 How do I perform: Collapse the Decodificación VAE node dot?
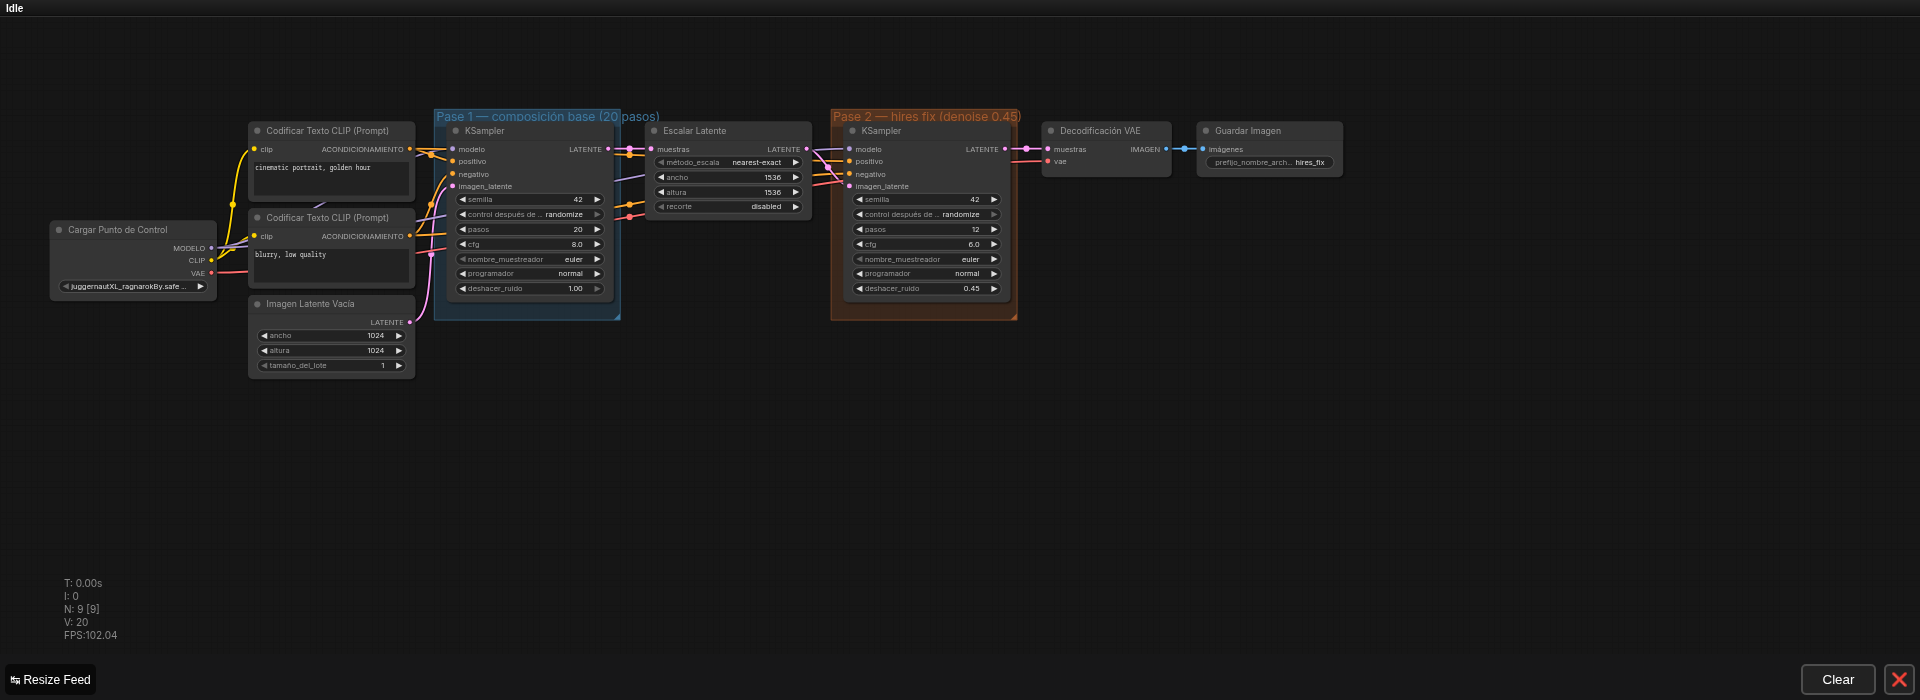coord(1051,131)
